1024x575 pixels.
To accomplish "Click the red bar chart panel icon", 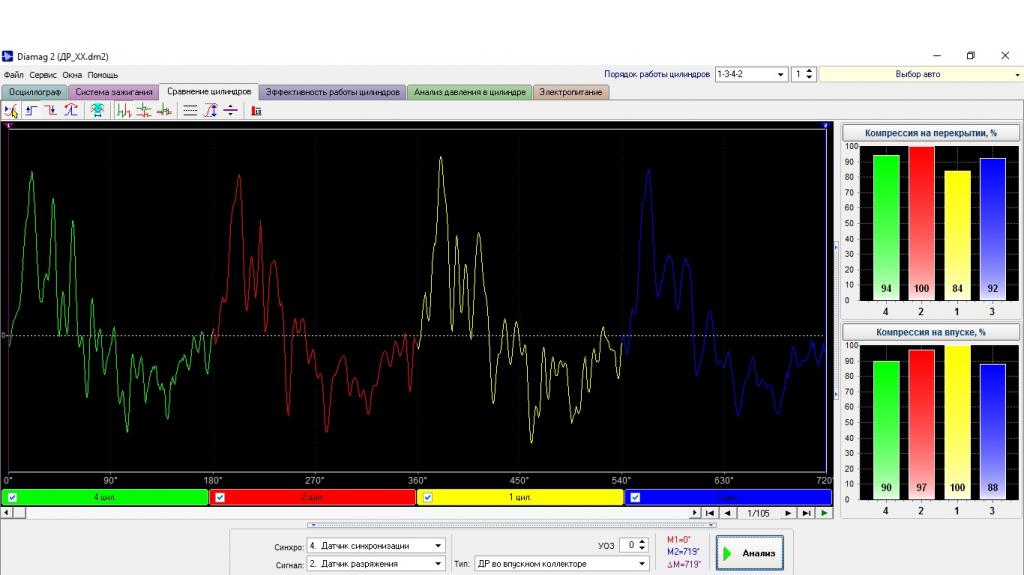I will [257, 110].
